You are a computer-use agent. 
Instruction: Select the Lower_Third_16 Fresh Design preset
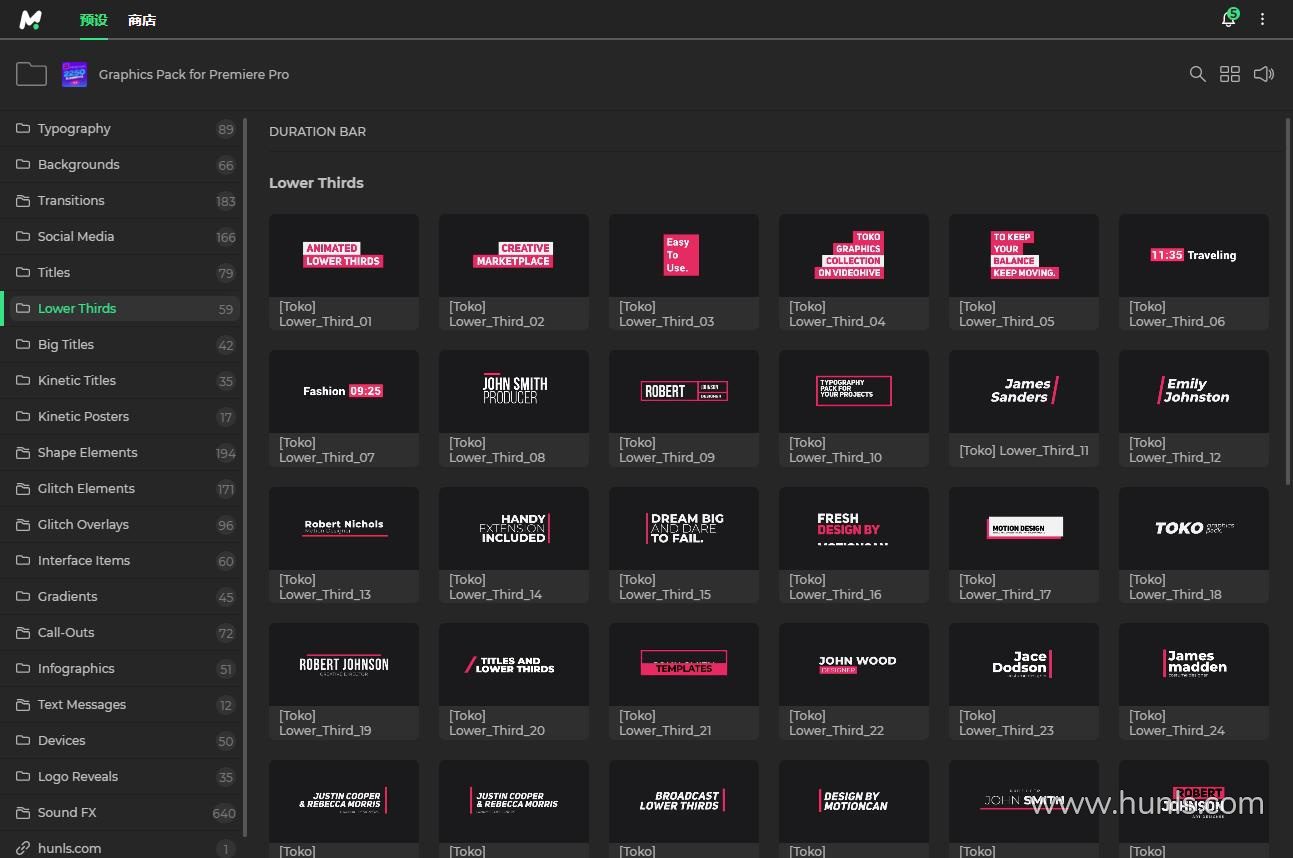click(x=854, y=545)
